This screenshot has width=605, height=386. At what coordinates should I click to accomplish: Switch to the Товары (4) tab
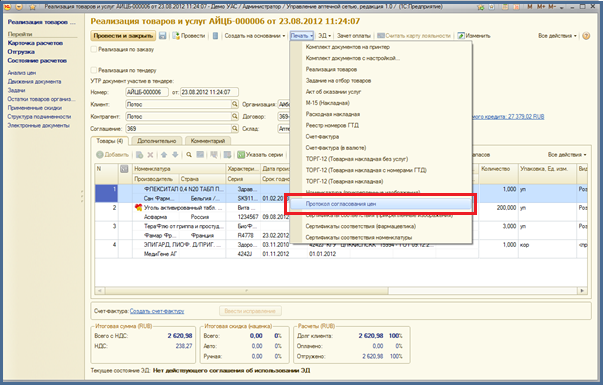pos(110,141)
